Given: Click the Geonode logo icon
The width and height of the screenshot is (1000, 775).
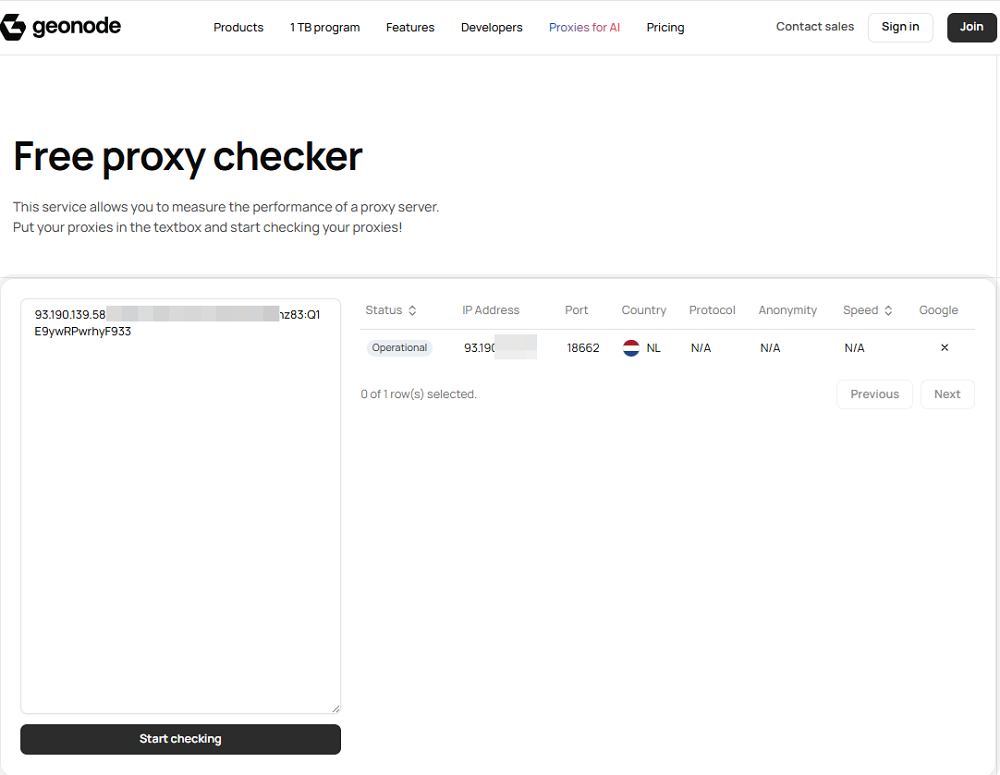Looking at the screenshot, I should [13, 26].
